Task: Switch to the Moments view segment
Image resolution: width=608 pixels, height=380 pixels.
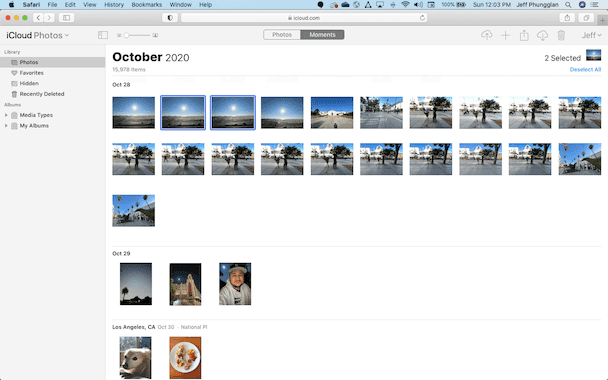Action: point(322,35)
